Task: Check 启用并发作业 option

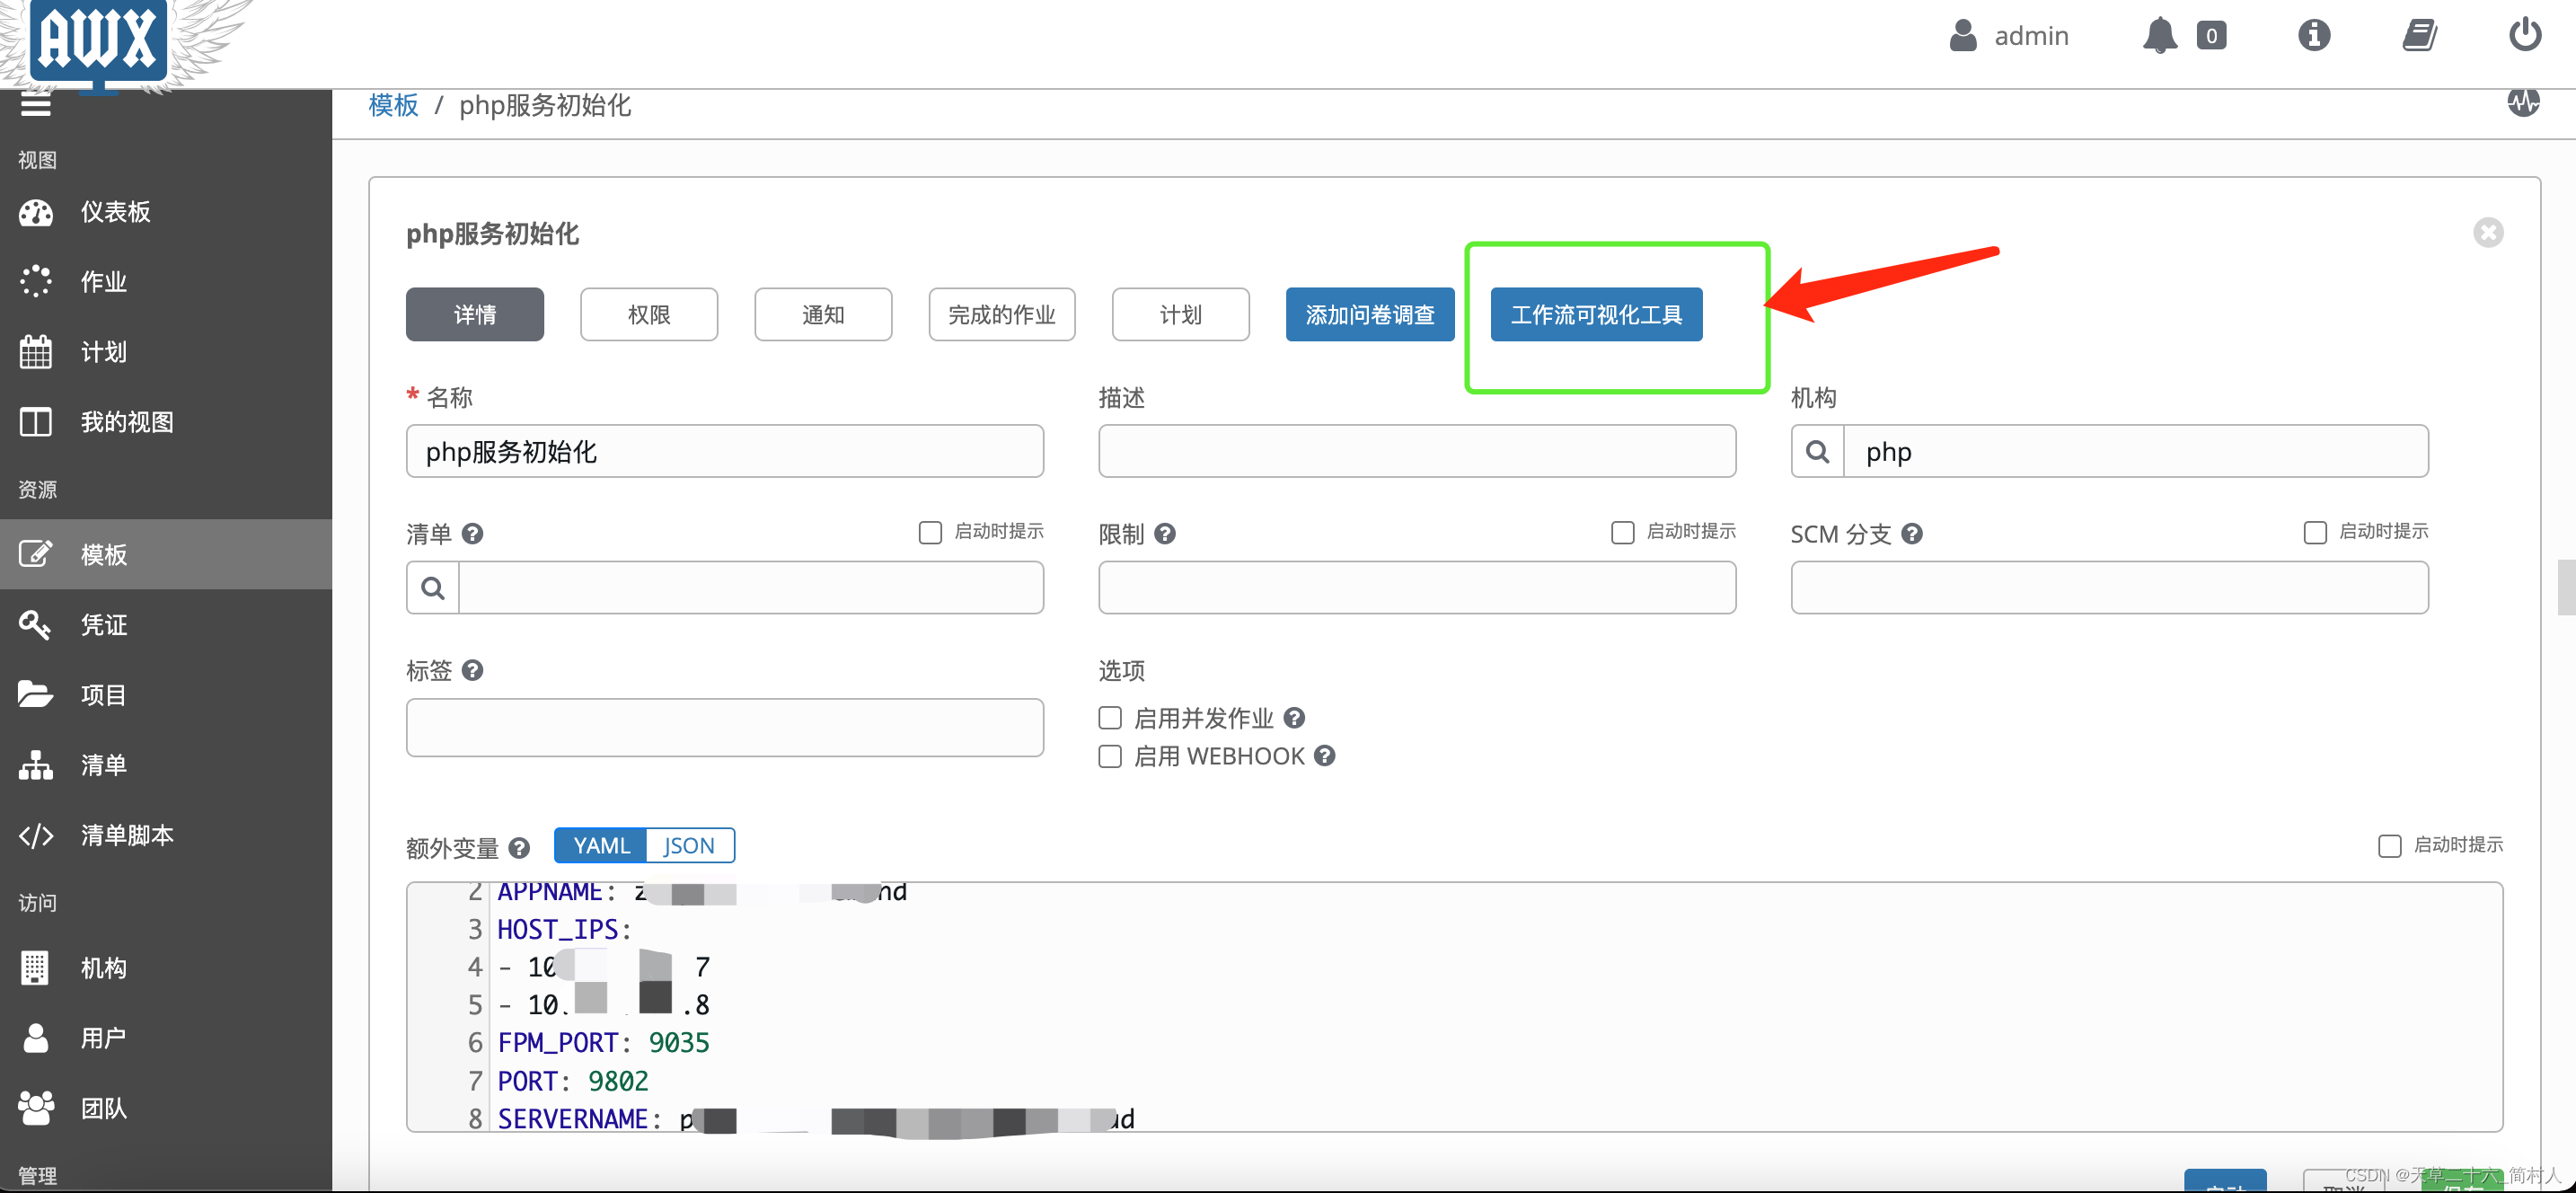Action: 1110,718
